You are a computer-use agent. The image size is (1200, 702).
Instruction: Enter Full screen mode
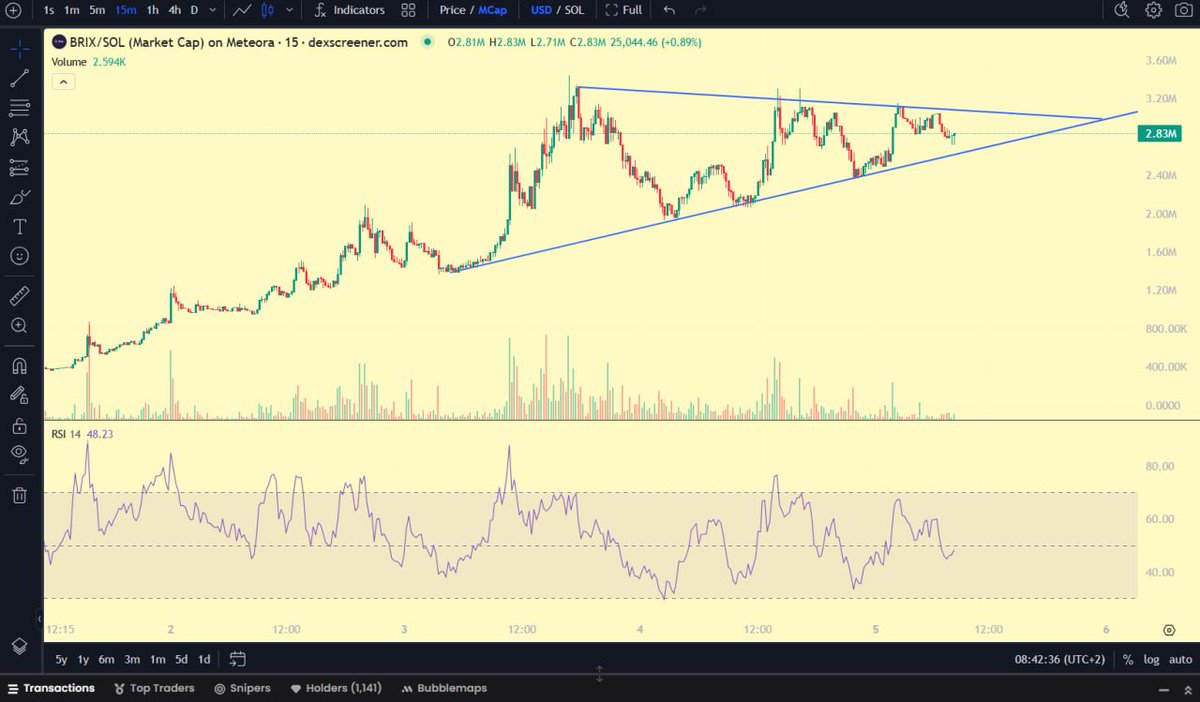(x=624, y=10)
